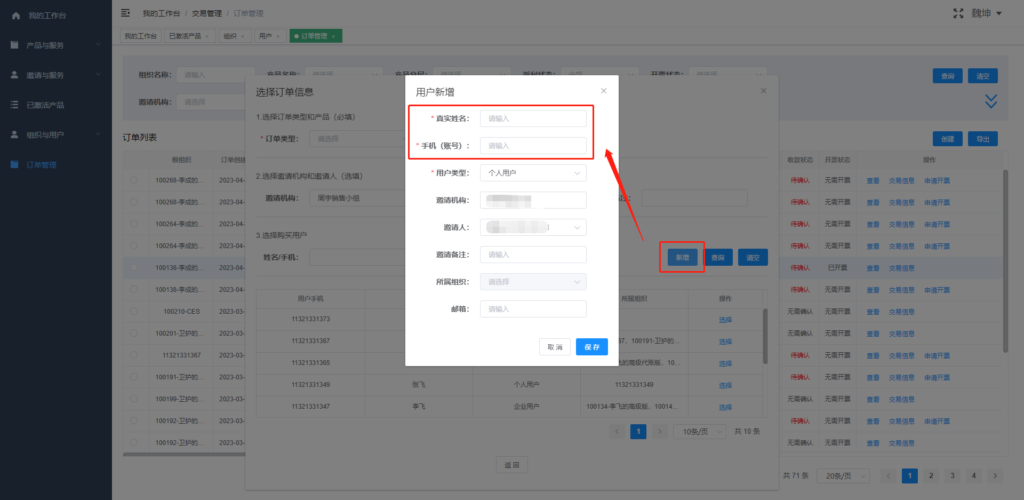Screen dimensions: 1024x500
Task: Click 查询 in the top filter bar
Action: coord(947,76)
